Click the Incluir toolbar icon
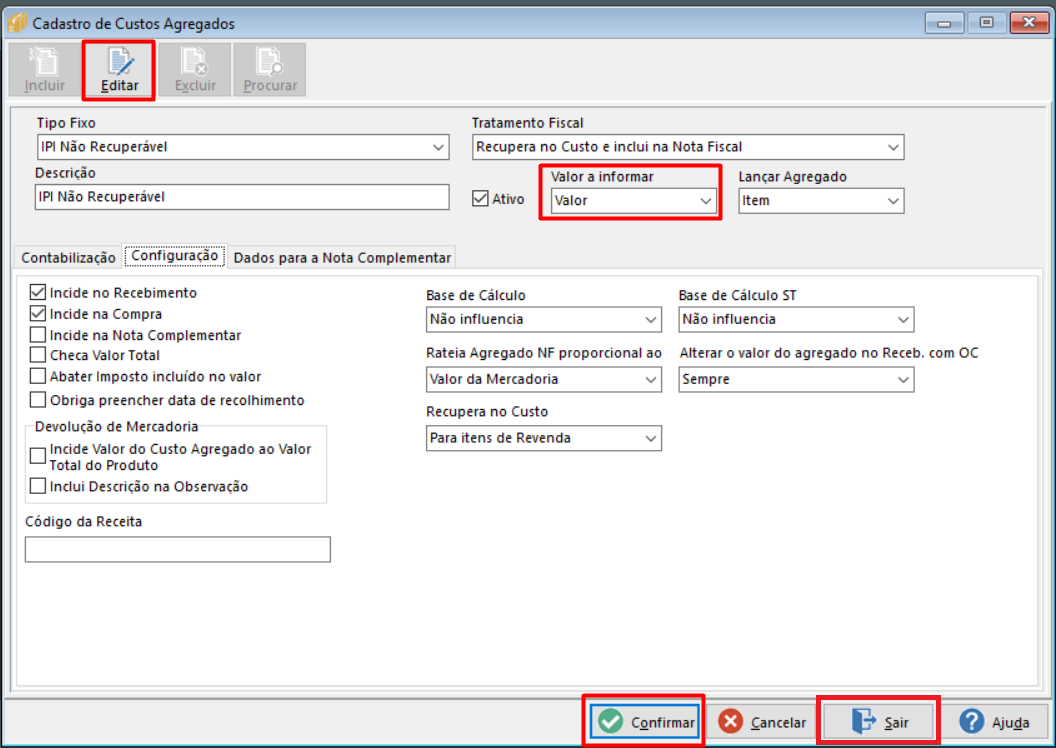 pos(45,70)
